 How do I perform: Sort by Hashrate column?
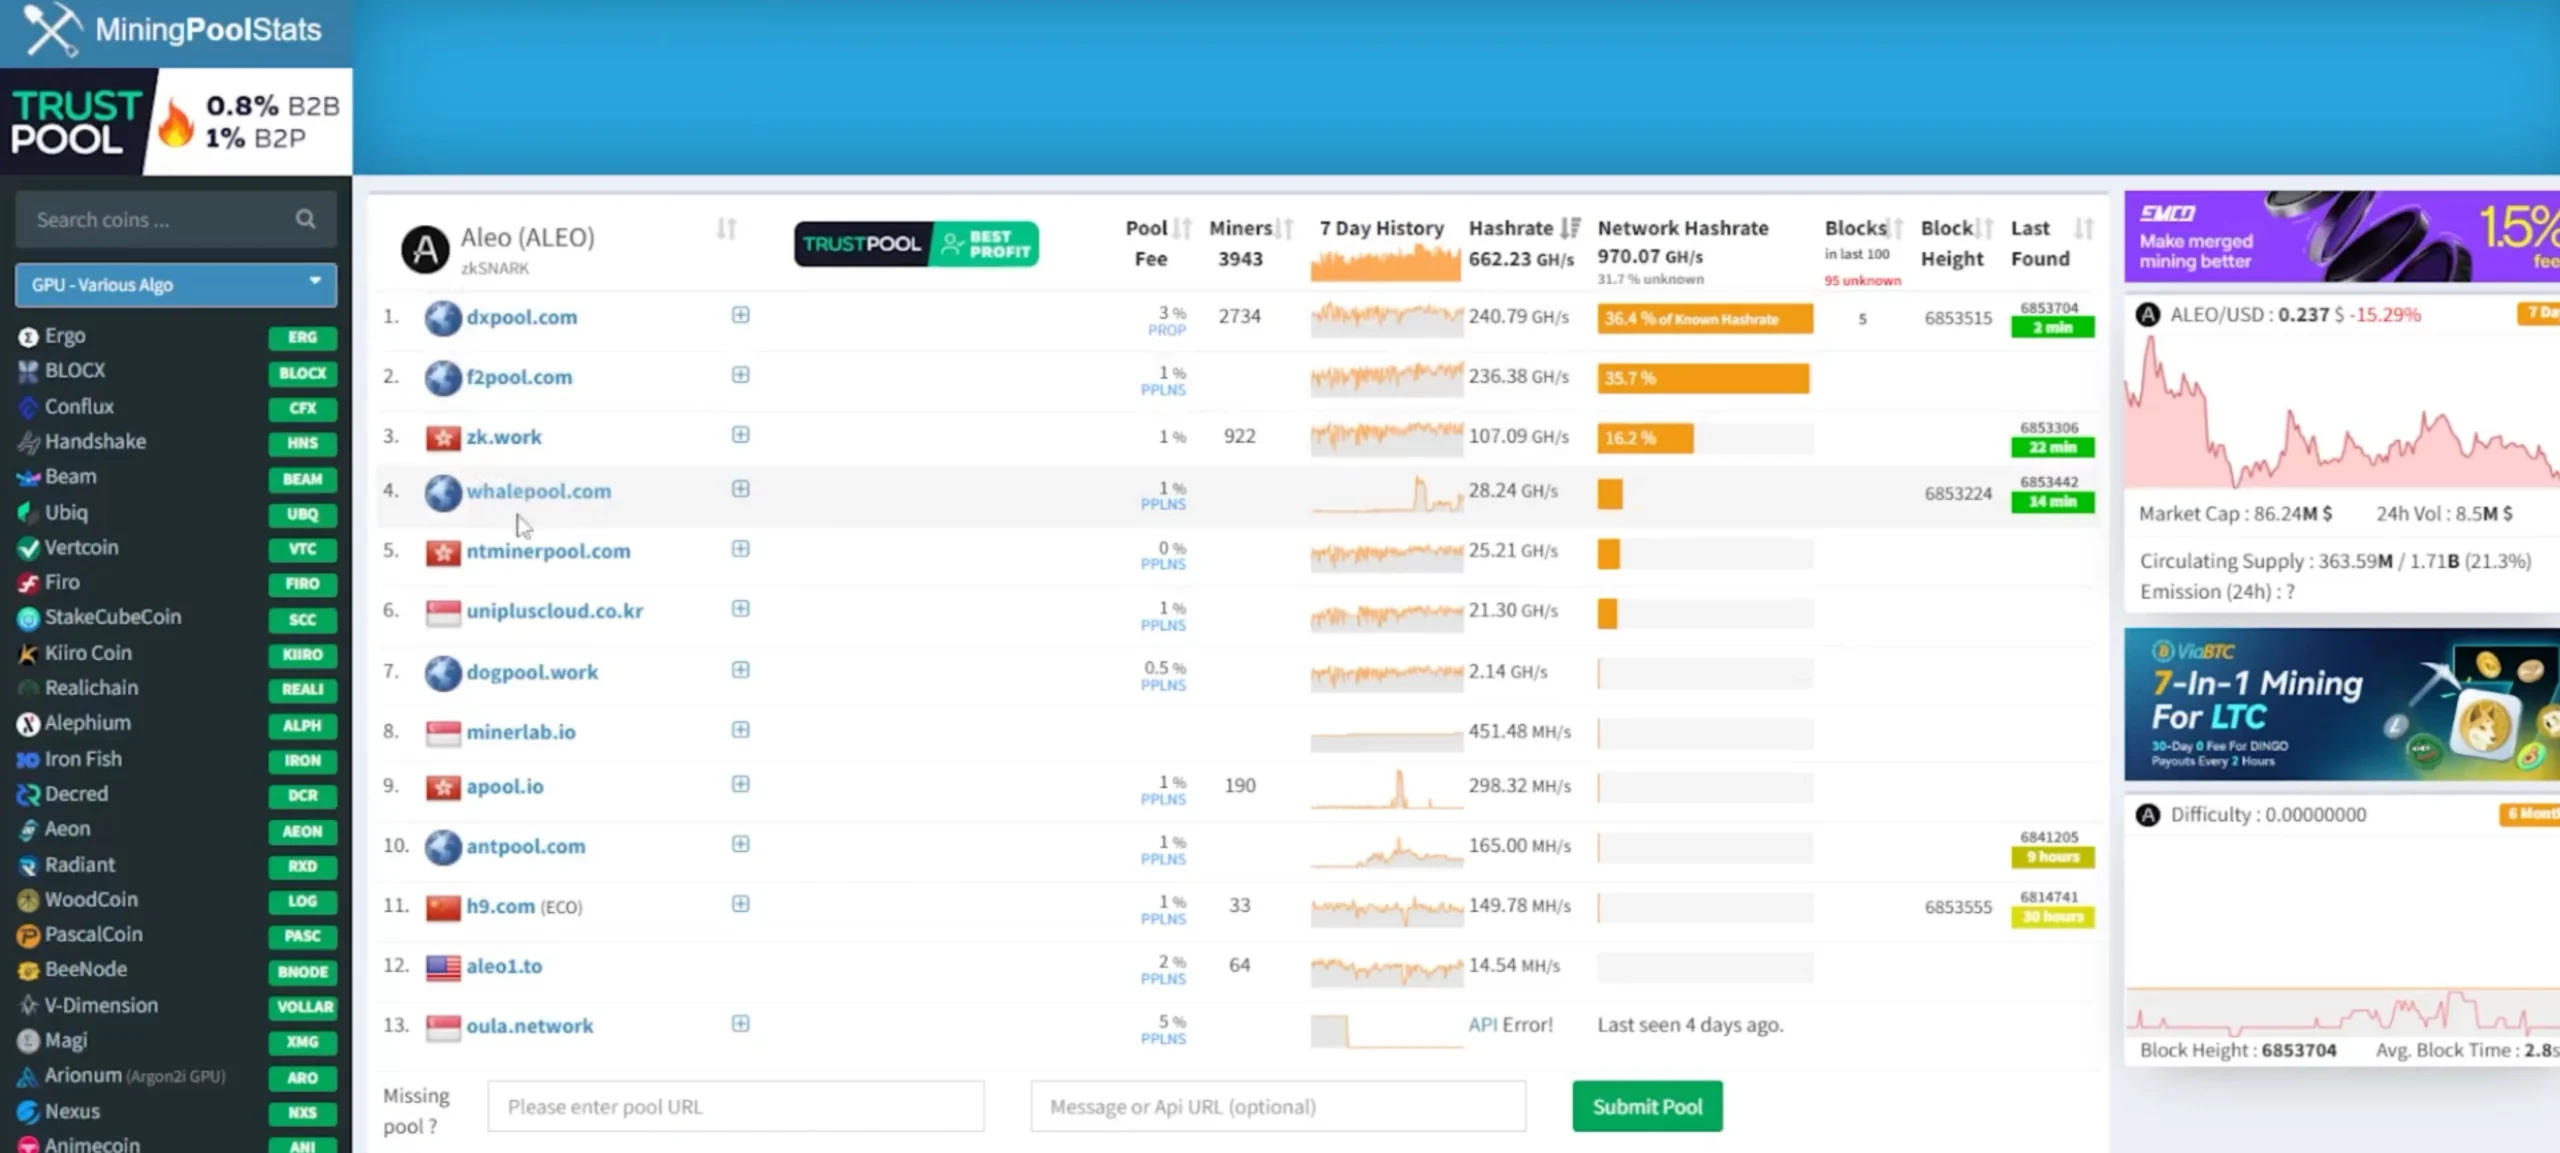1570,229
